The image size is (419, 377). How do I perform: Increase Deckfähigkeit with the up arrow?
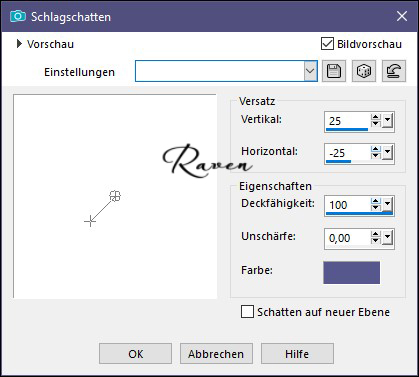click(376, 201)
